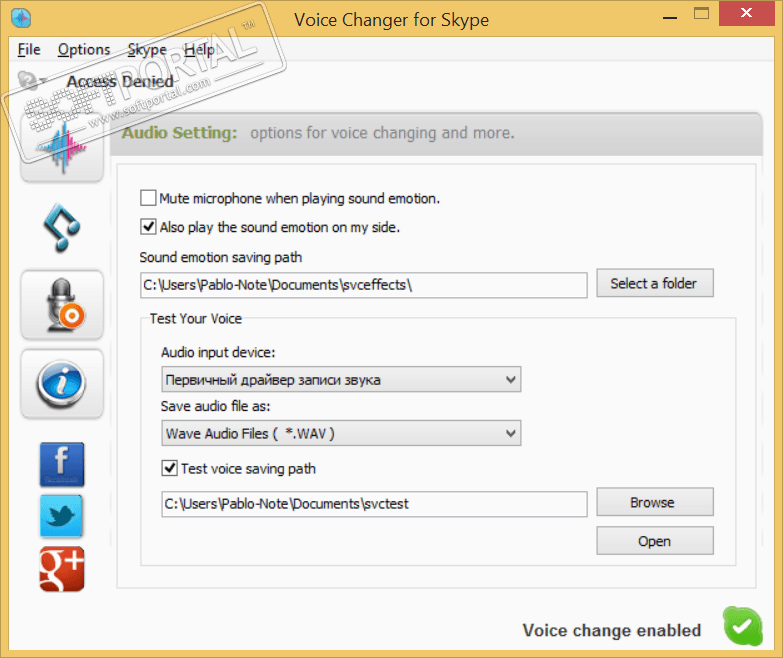
Task: Open the Twitter bird icon
Action: [62, 516]
